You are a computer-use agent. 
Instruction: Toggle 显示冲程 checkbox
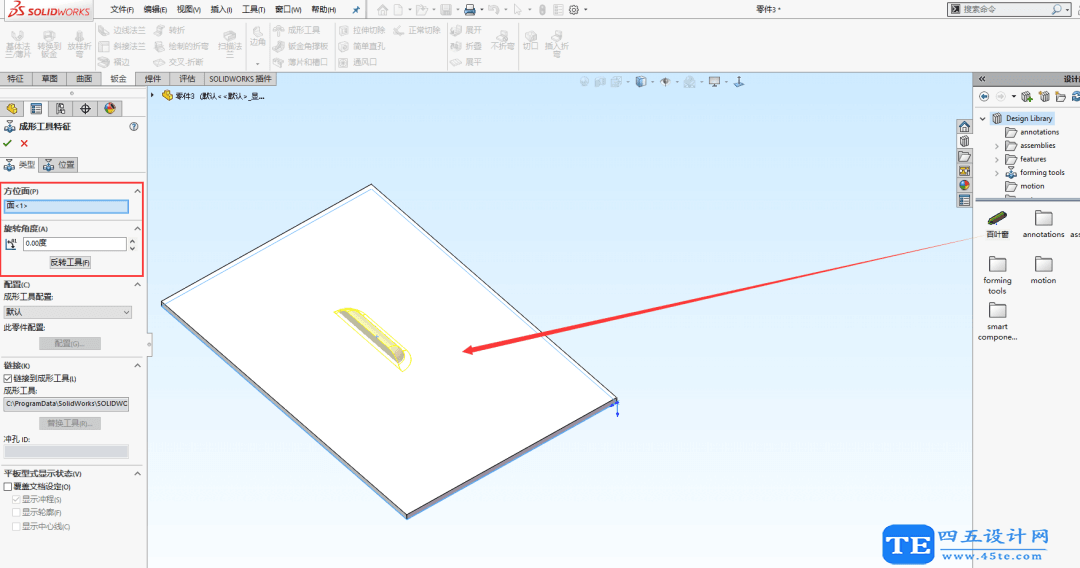tap(16, 499)
